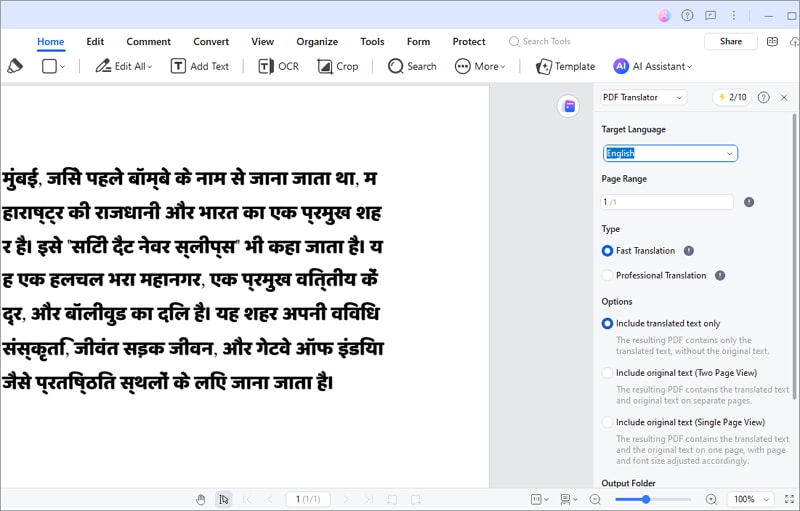Open the View tab
Screen dimensions: 800x511
(262, 42)
